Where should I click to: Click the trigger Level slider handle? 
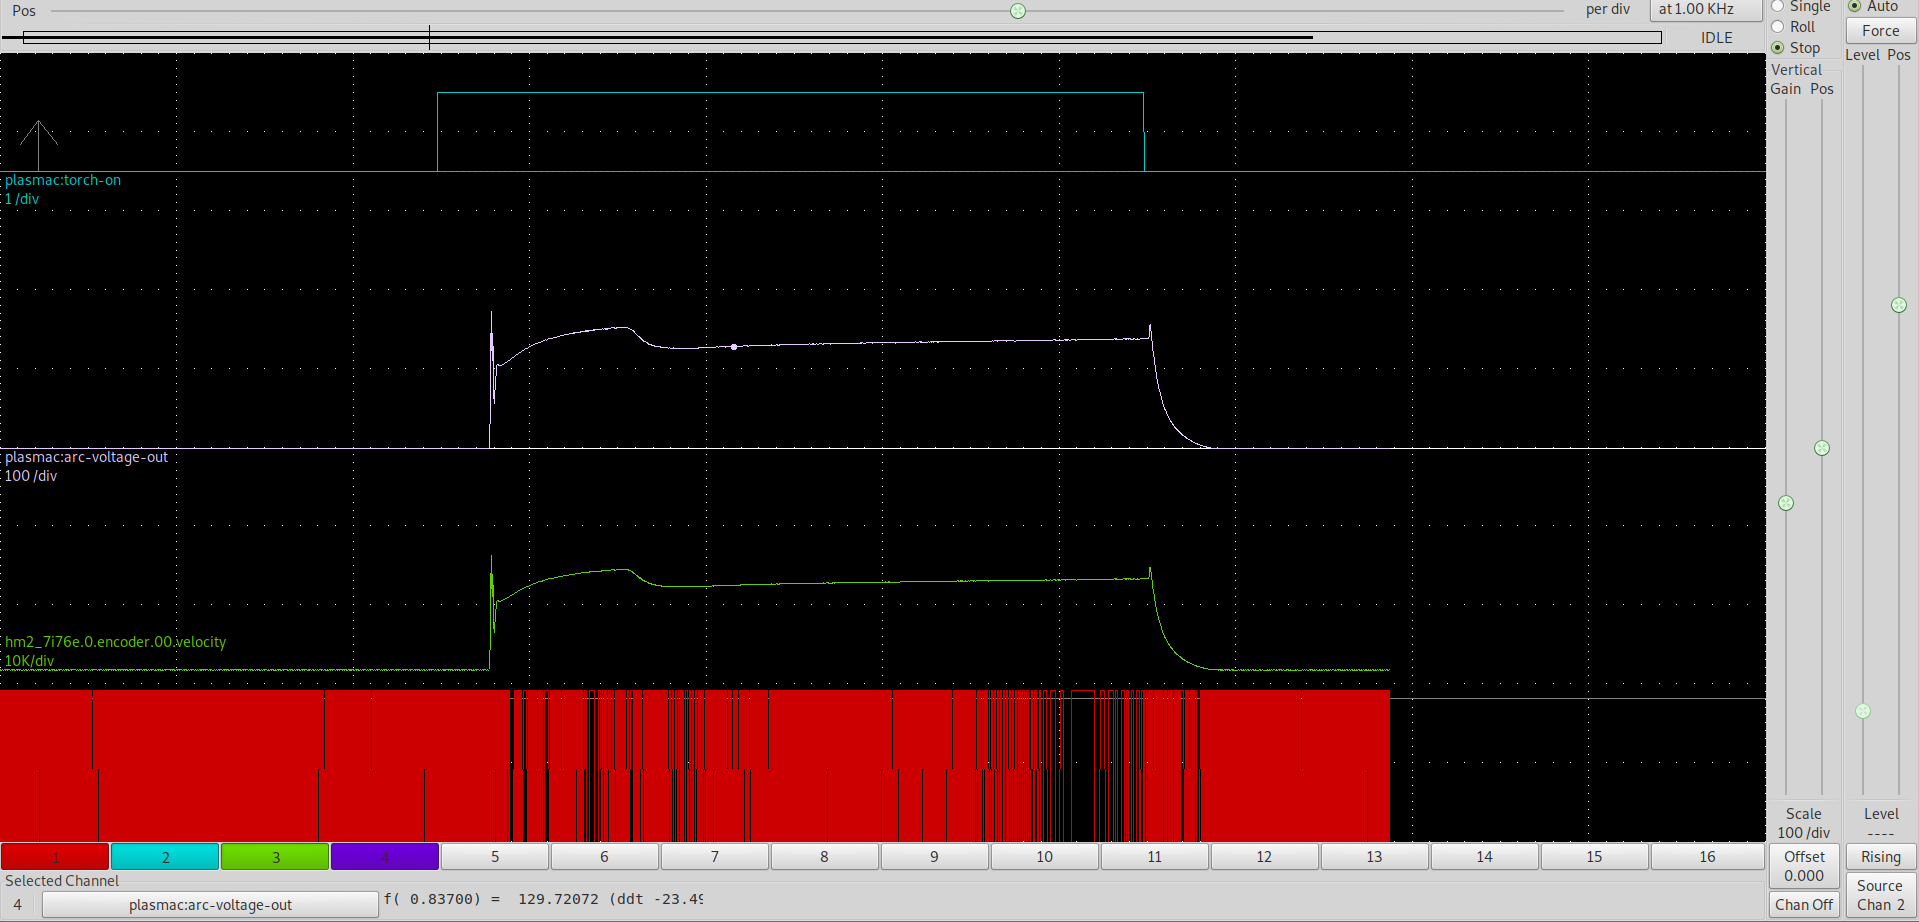pyautogui.click(x=1863, y=711)
